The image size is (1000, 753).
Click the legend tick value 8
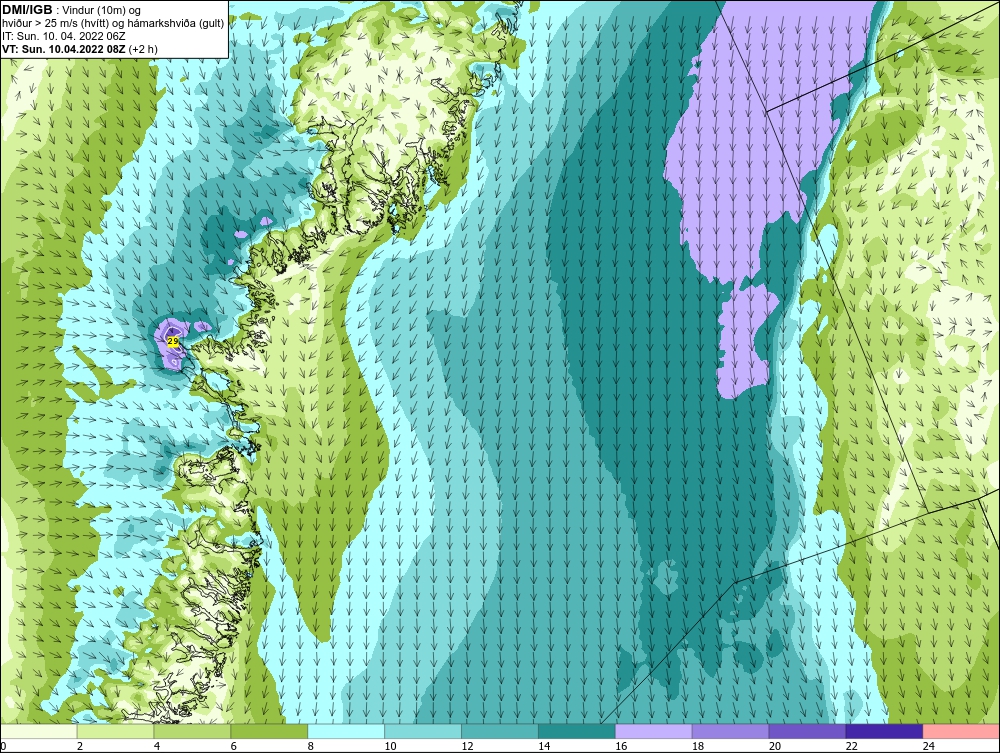[x=311, y=746]
